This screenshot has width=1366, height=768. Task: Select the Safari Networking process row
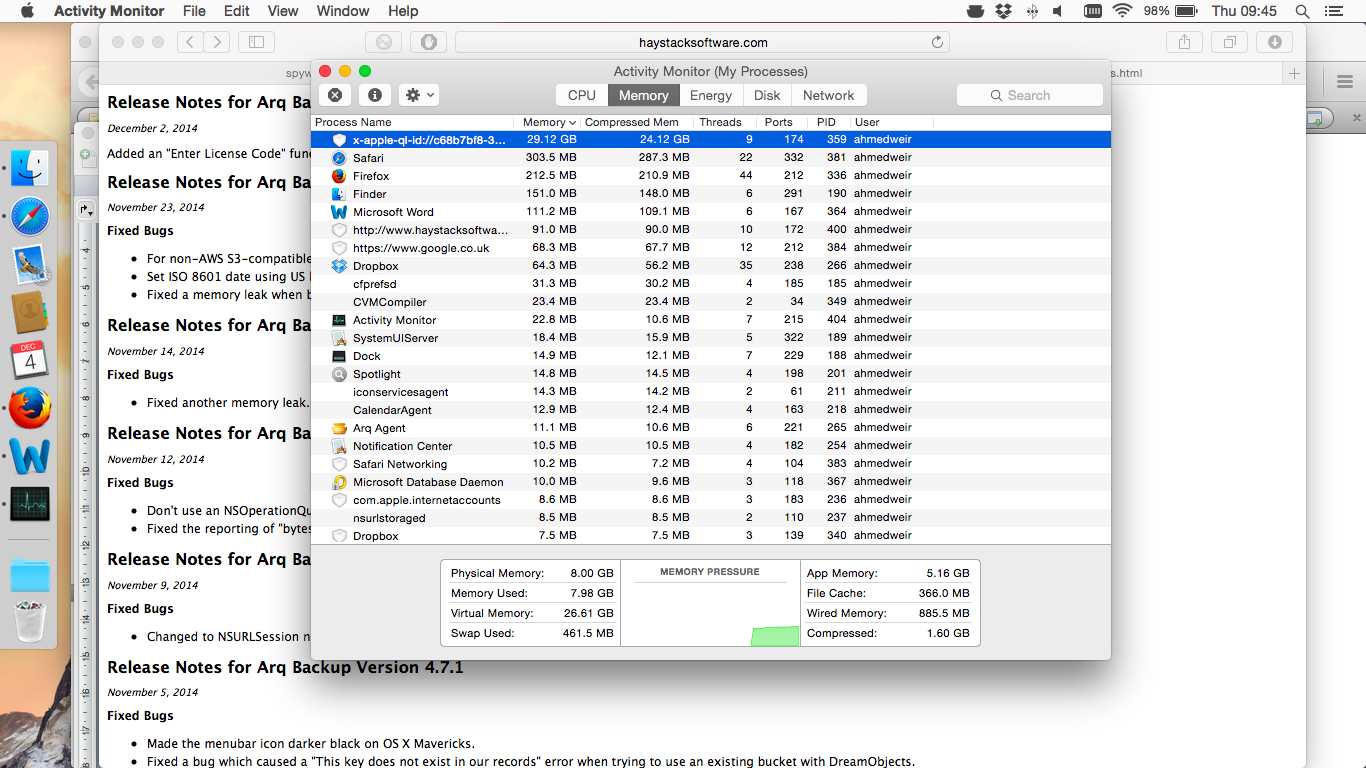pos(710,464)
